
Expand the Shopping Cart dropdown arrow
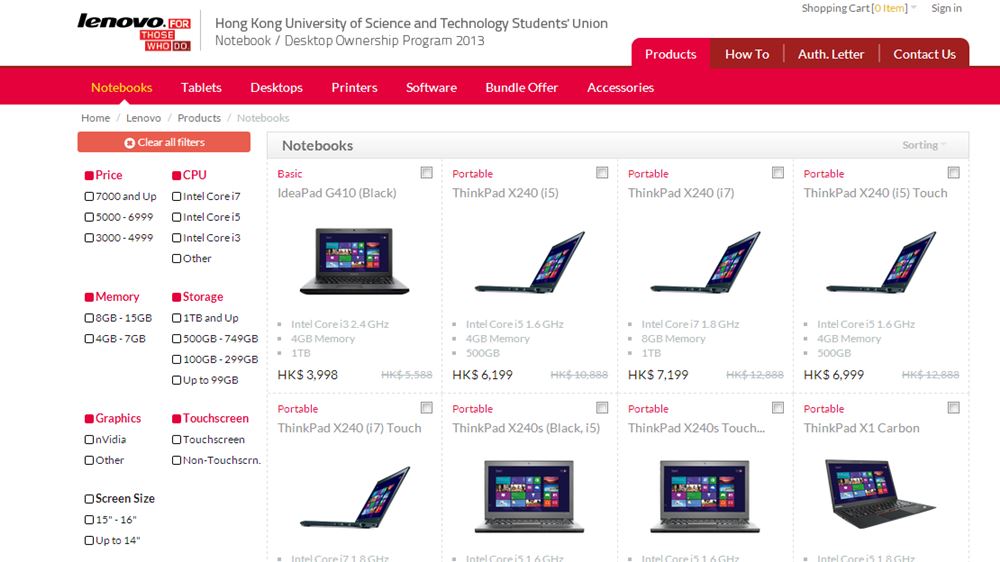pos(913,8)
